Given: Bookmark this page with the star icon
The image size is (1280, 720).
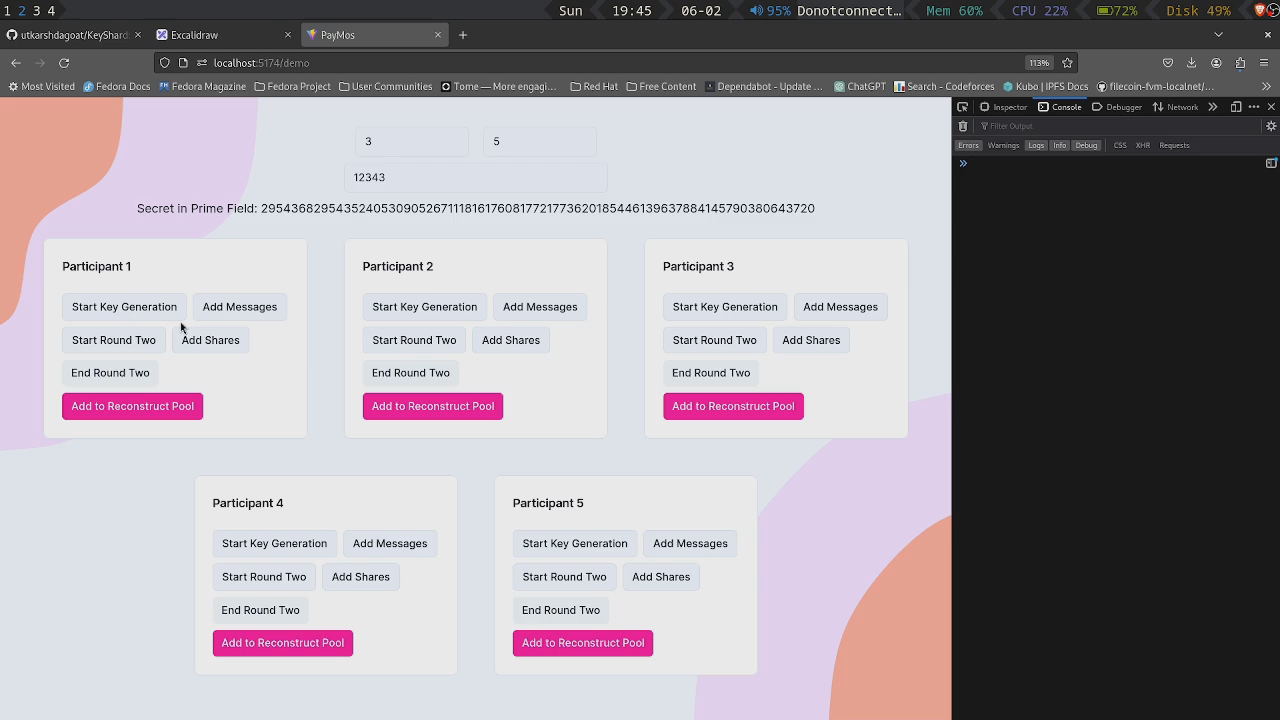Looking at the screenshot, I should coord(1067,63).
